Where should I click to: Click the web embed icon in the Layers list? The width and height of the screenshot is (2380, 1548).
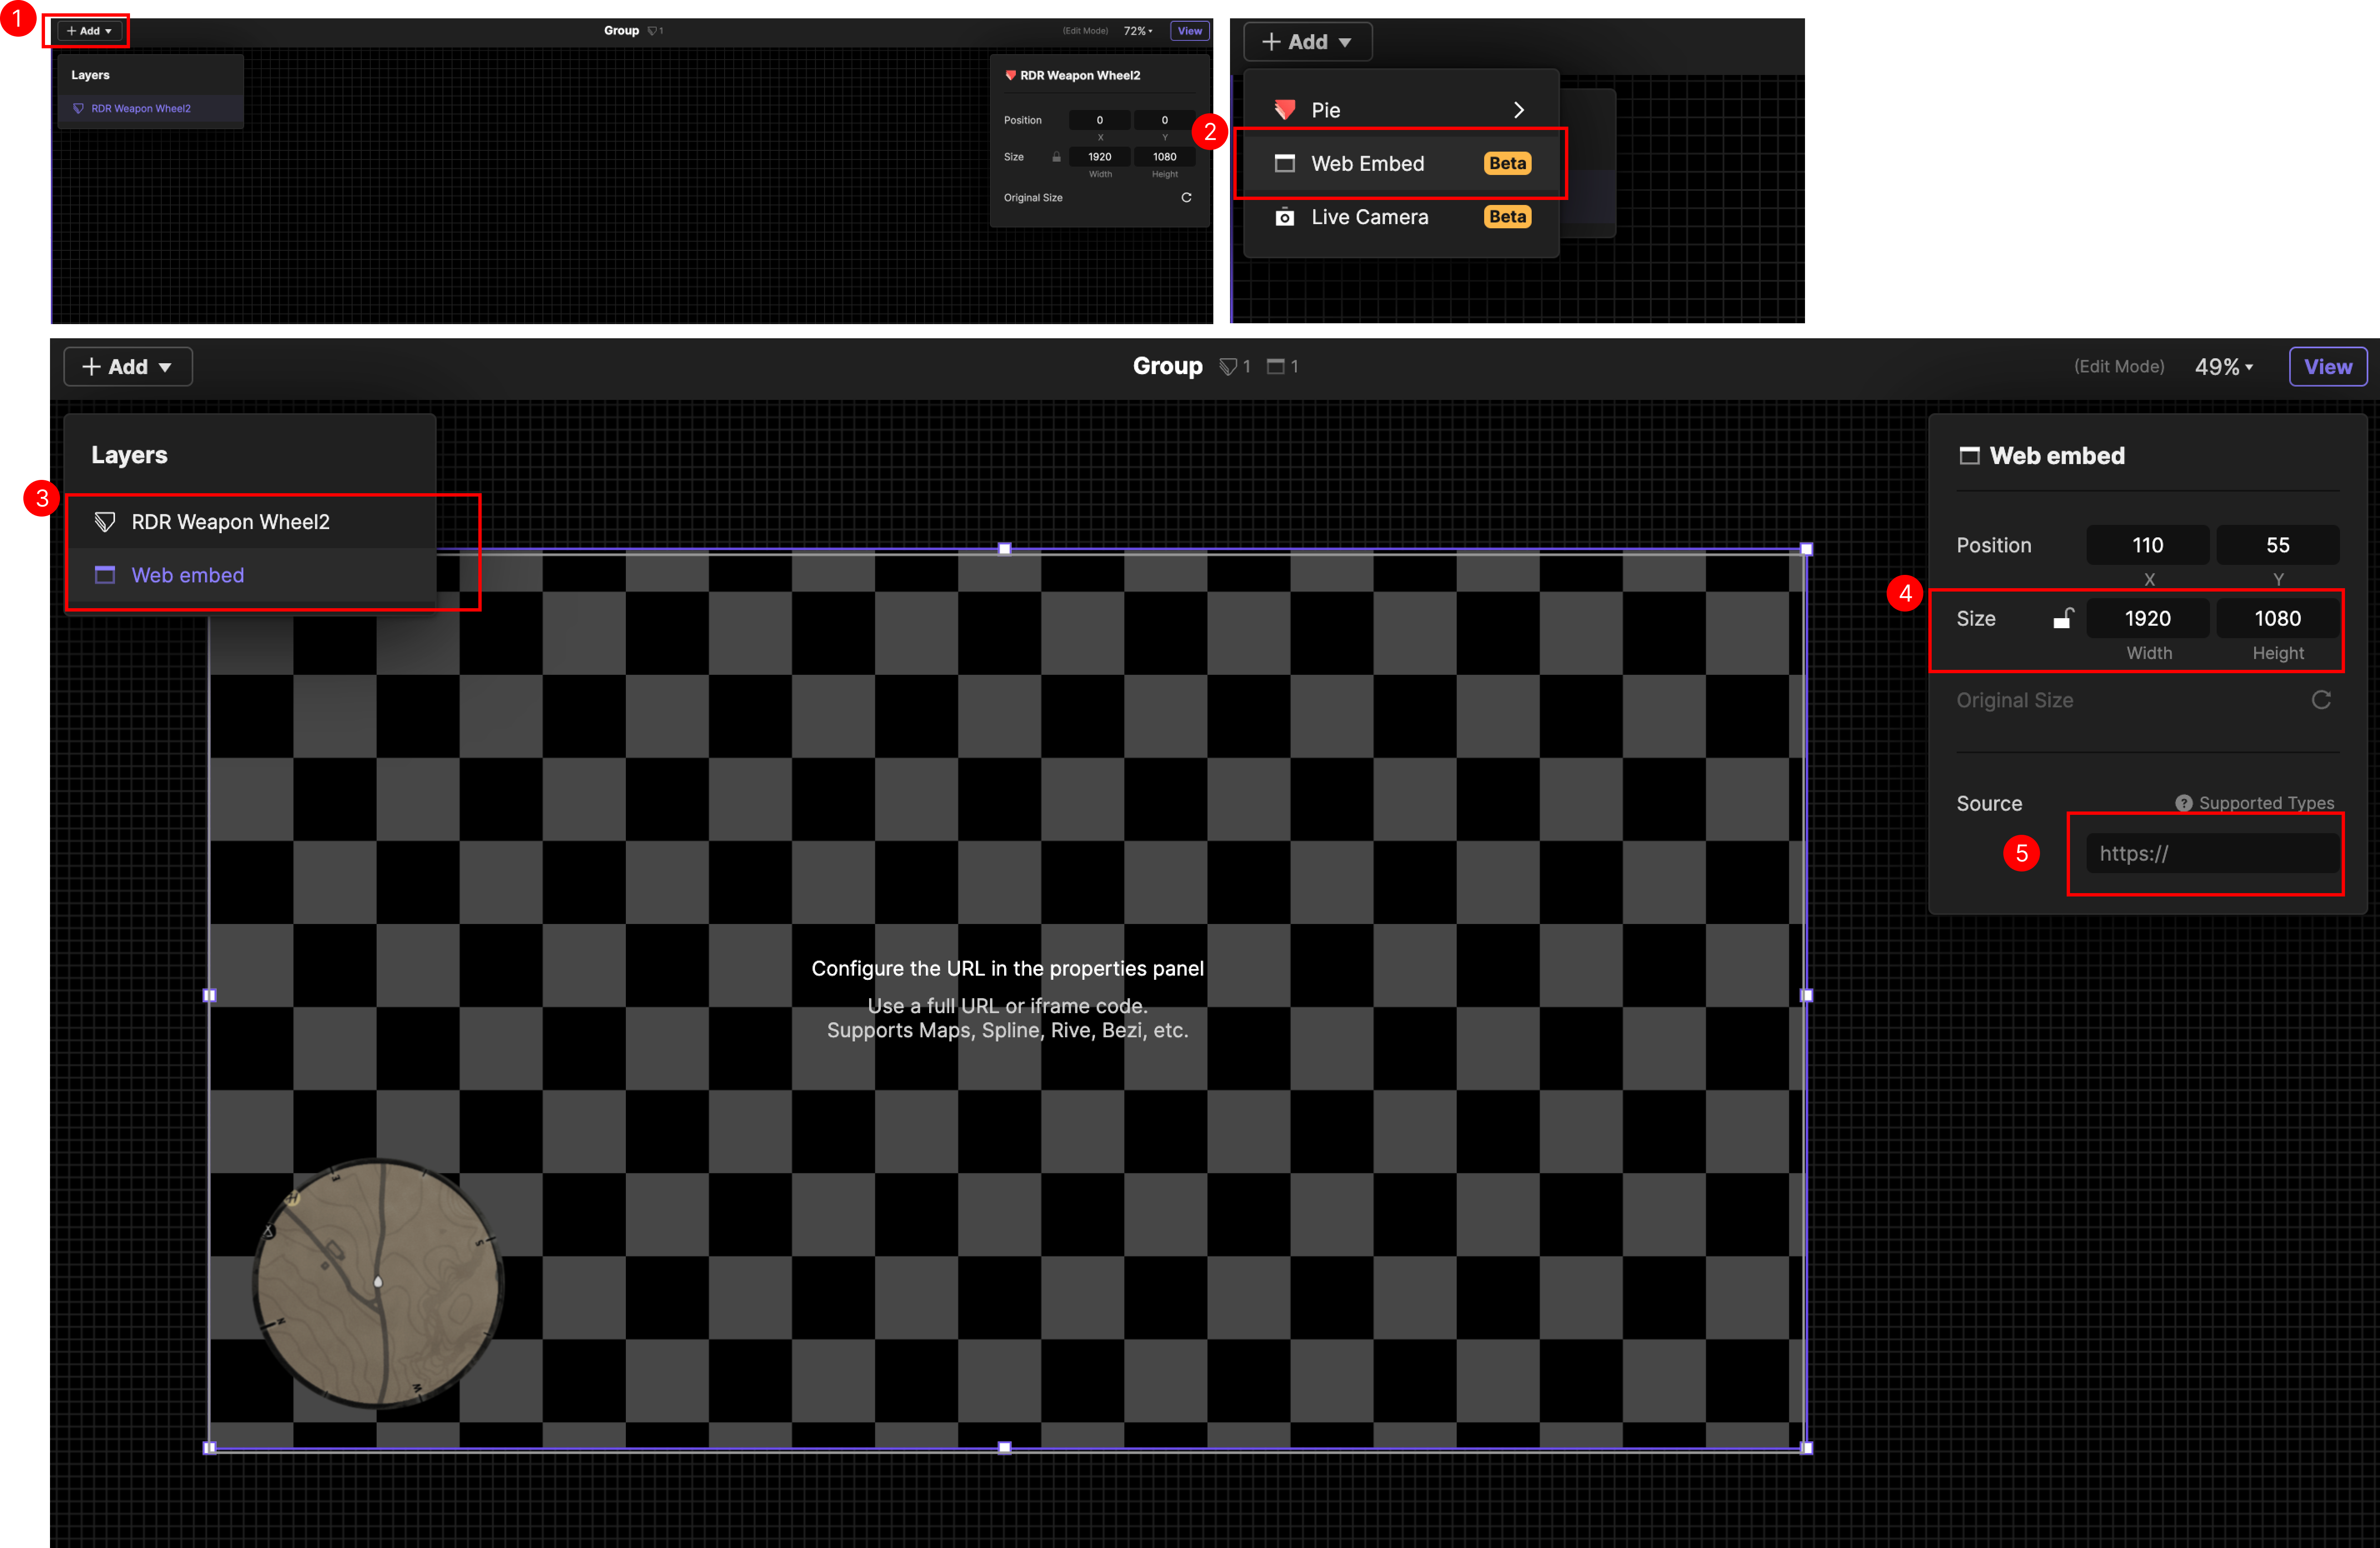point(105,575)
